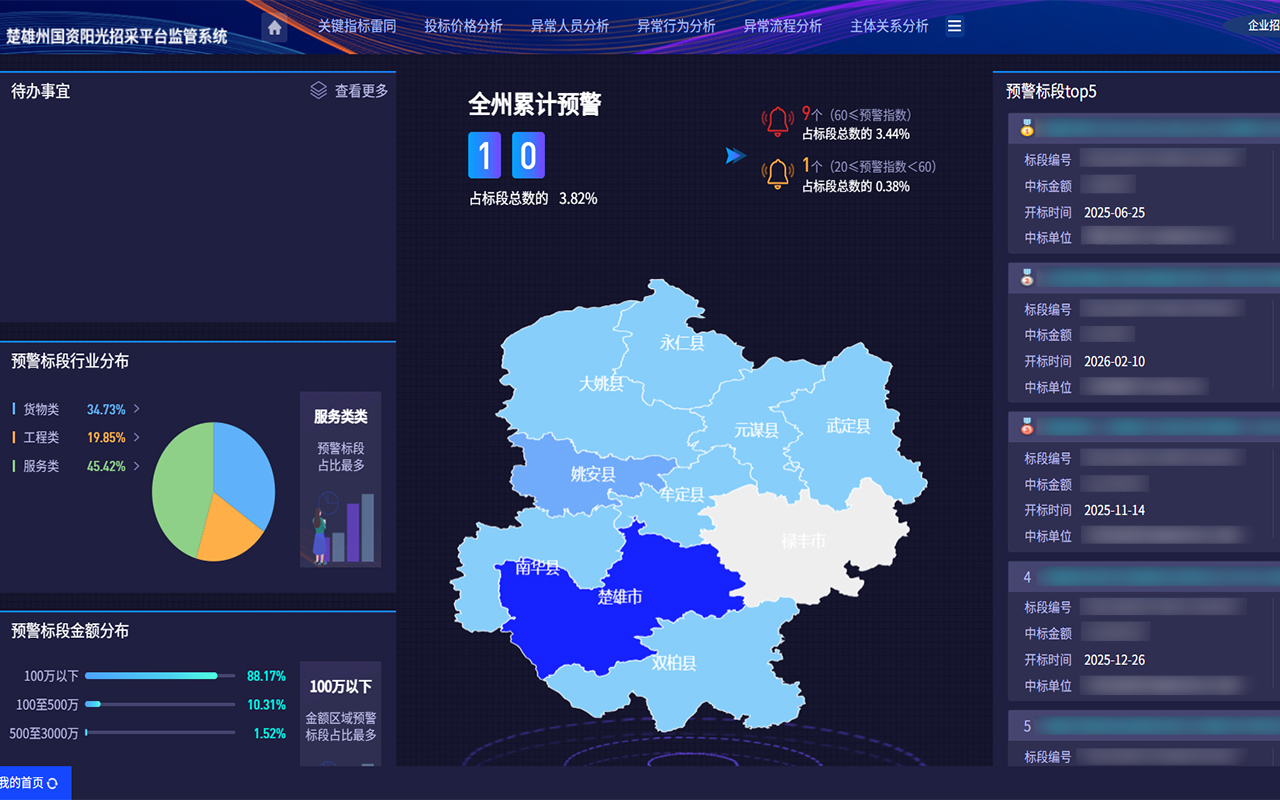
Task: Click the digit 1 counter tile
Action: coord(485,155)
